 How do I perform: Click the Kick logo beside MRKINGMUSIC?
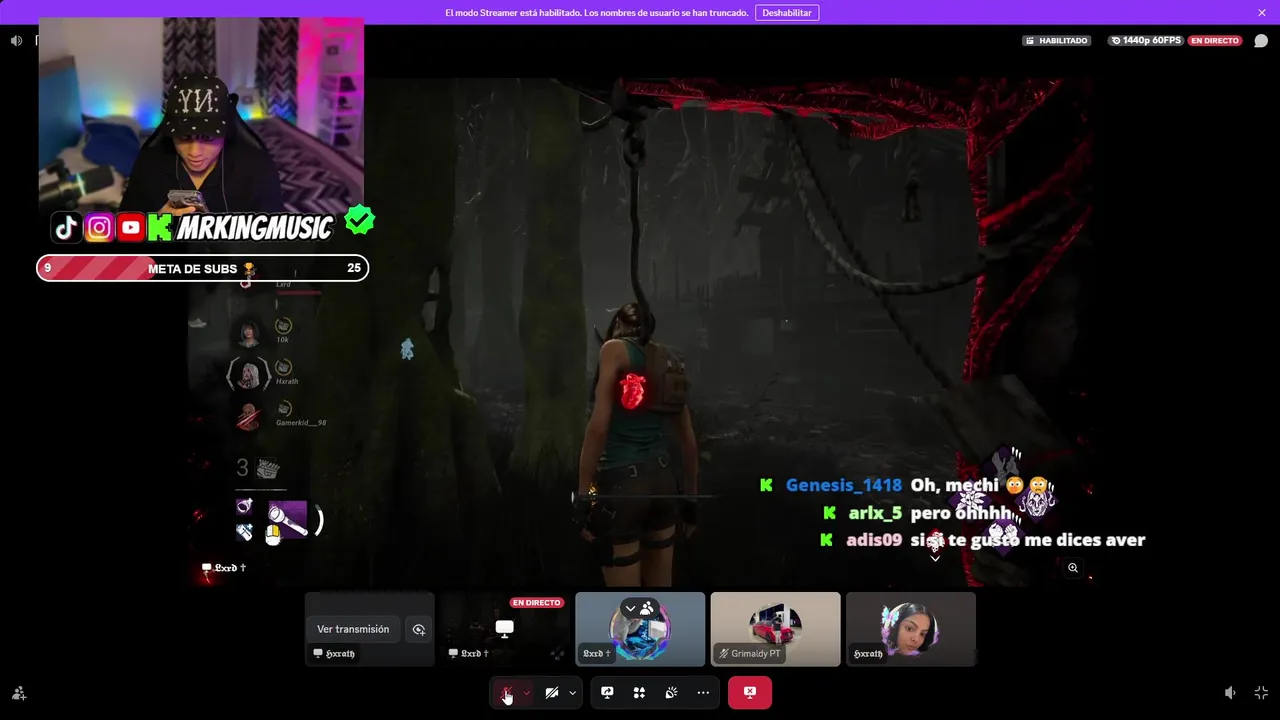160,227
